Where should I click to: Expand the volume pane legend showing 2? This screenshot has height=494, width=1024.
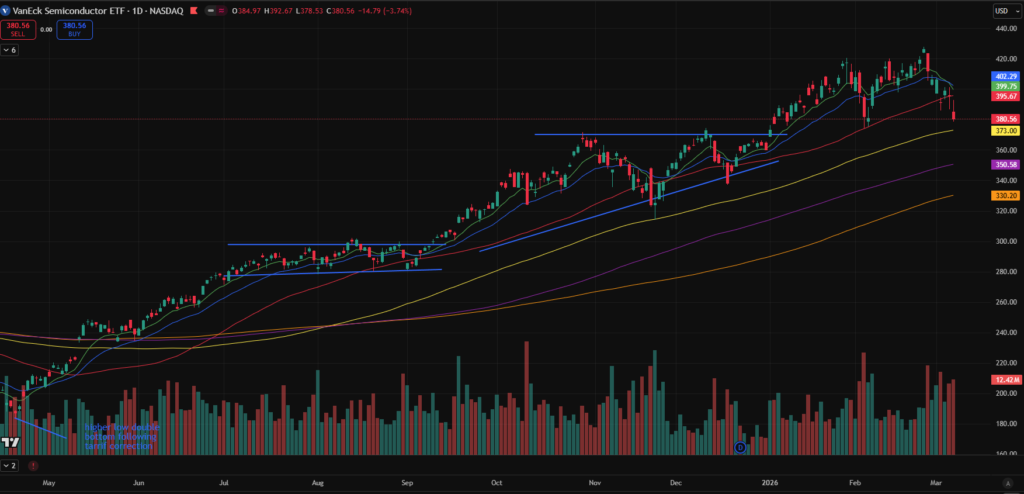(11, 465)
